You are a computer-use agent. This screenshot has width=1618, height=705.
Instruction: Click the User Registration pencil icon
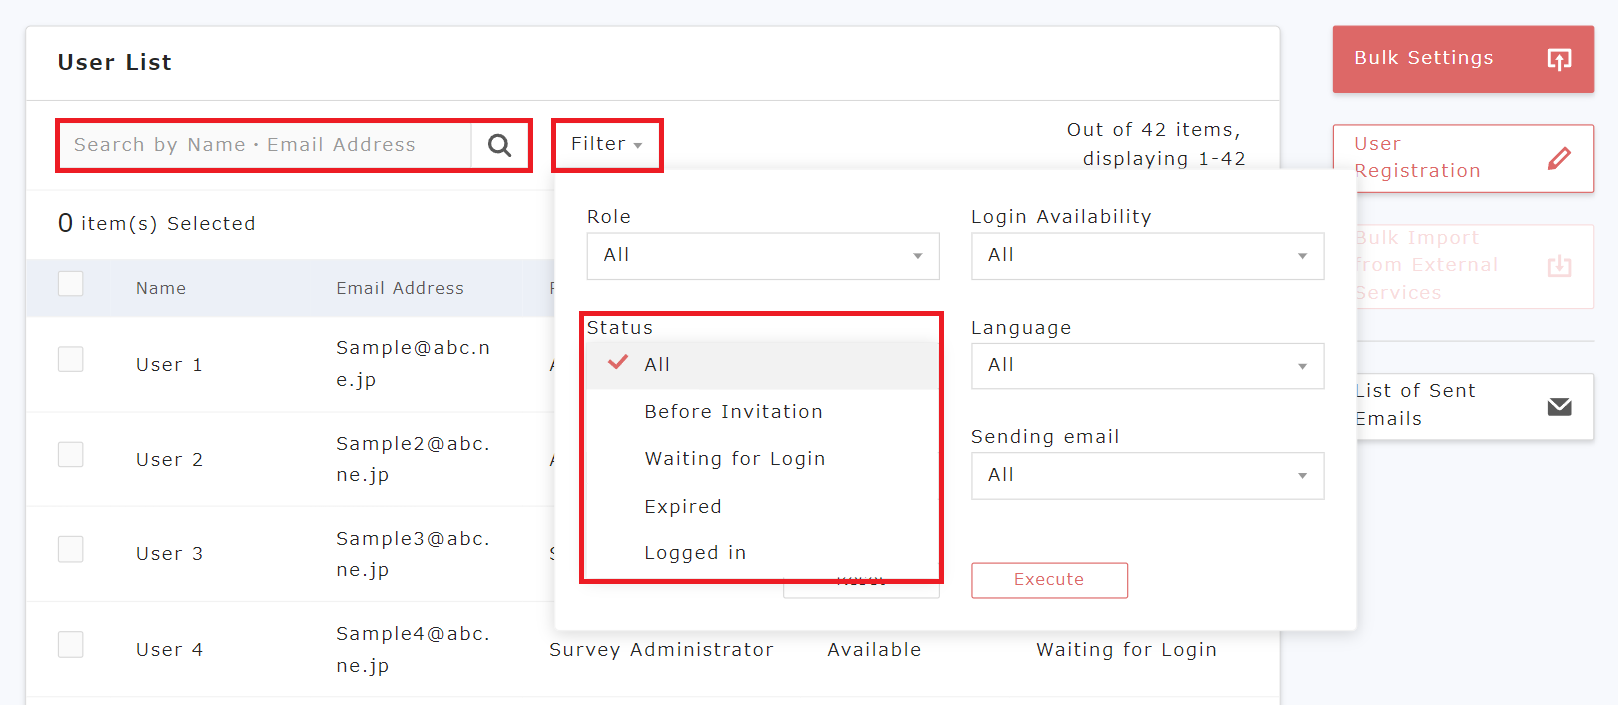(x=1559, y=158)
